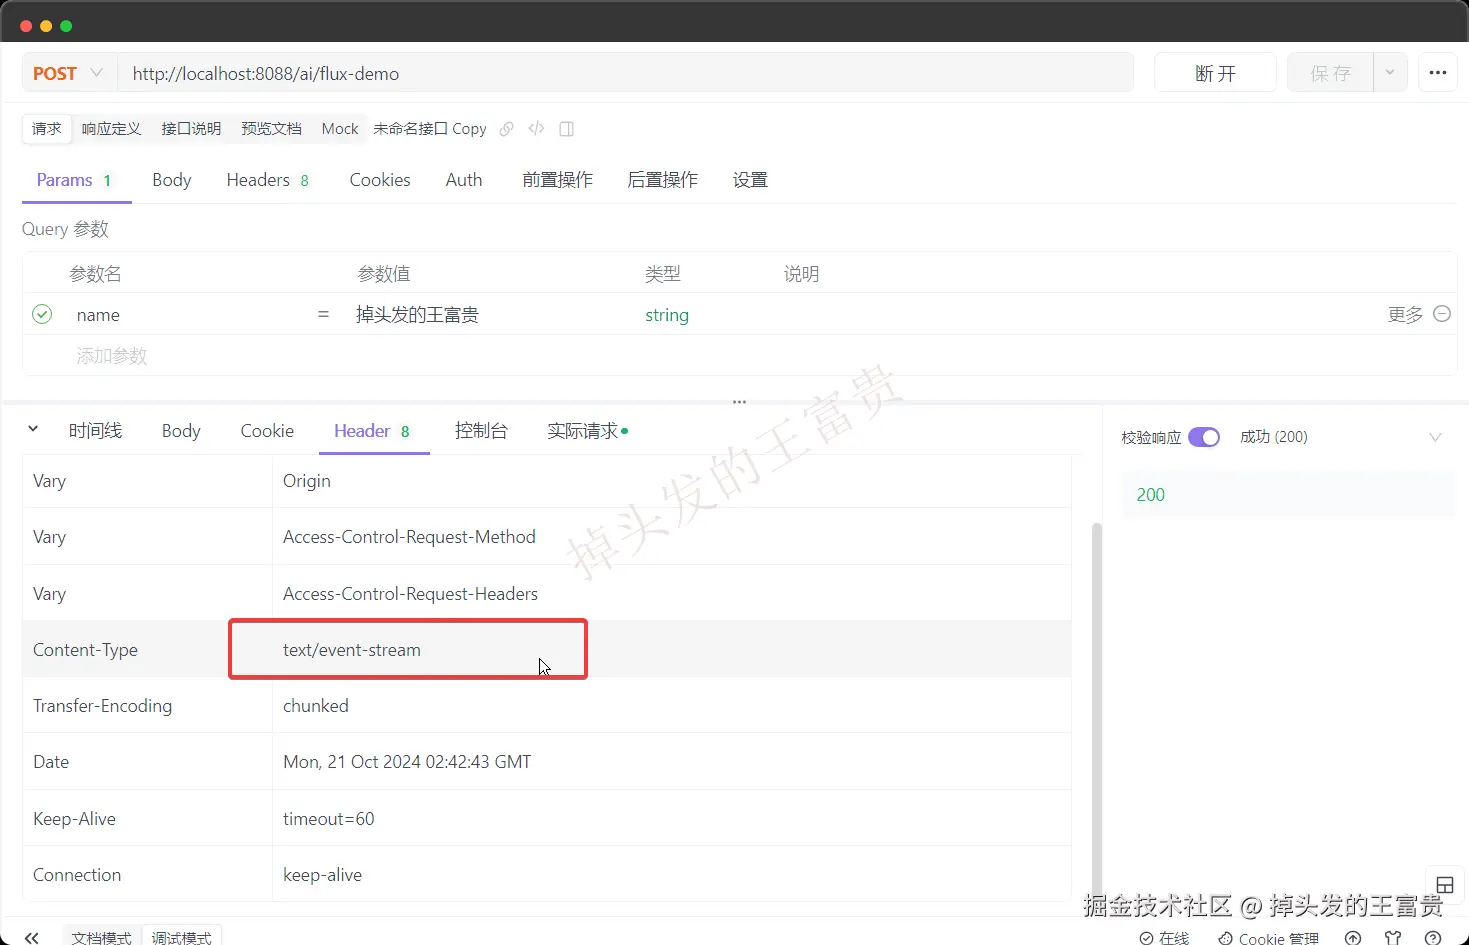Select the Mock segment
1469x945 pixels.
[340, 129]
